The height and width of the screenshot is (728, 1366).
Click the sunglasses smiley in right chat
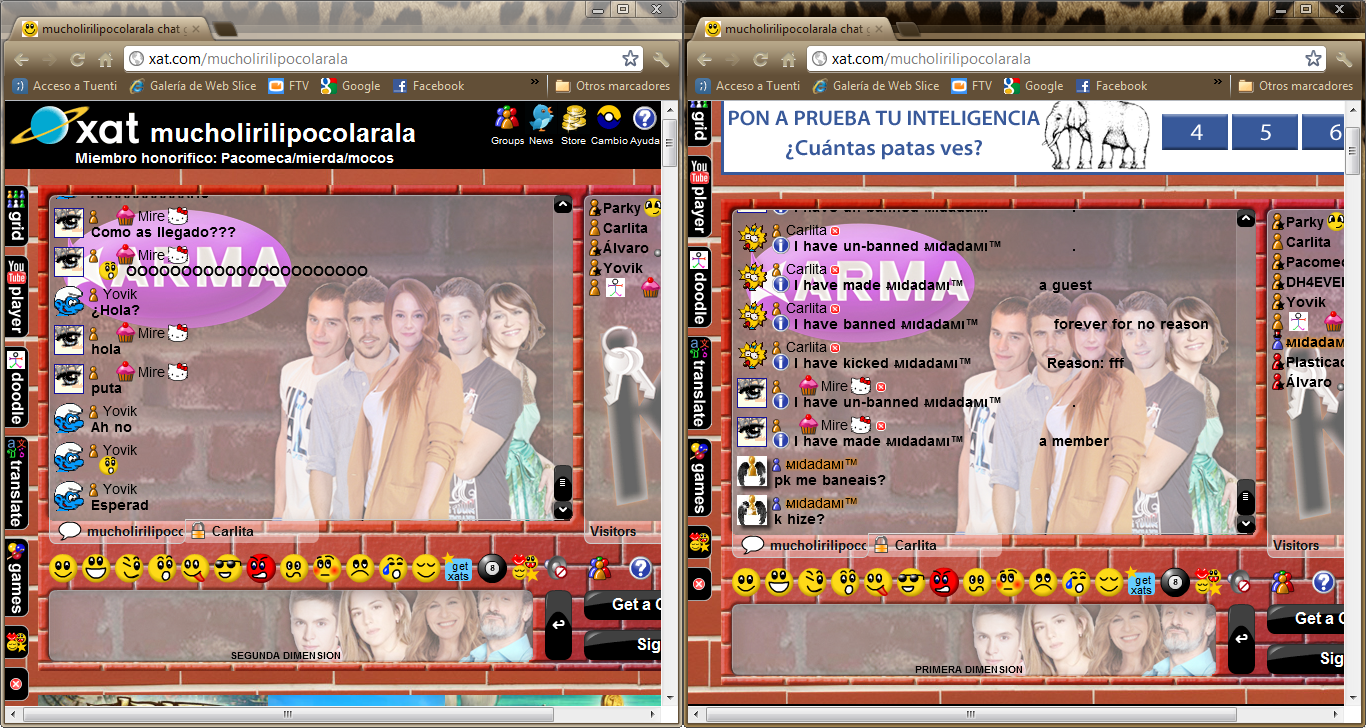[910, 581]
